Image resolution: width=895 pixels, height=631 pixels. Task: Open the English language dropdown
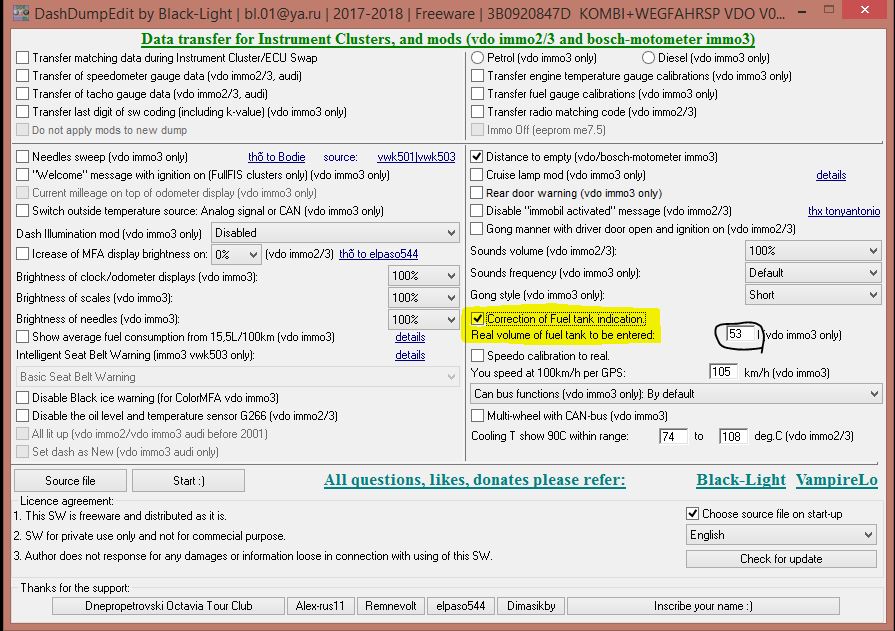tap(781, 535)
